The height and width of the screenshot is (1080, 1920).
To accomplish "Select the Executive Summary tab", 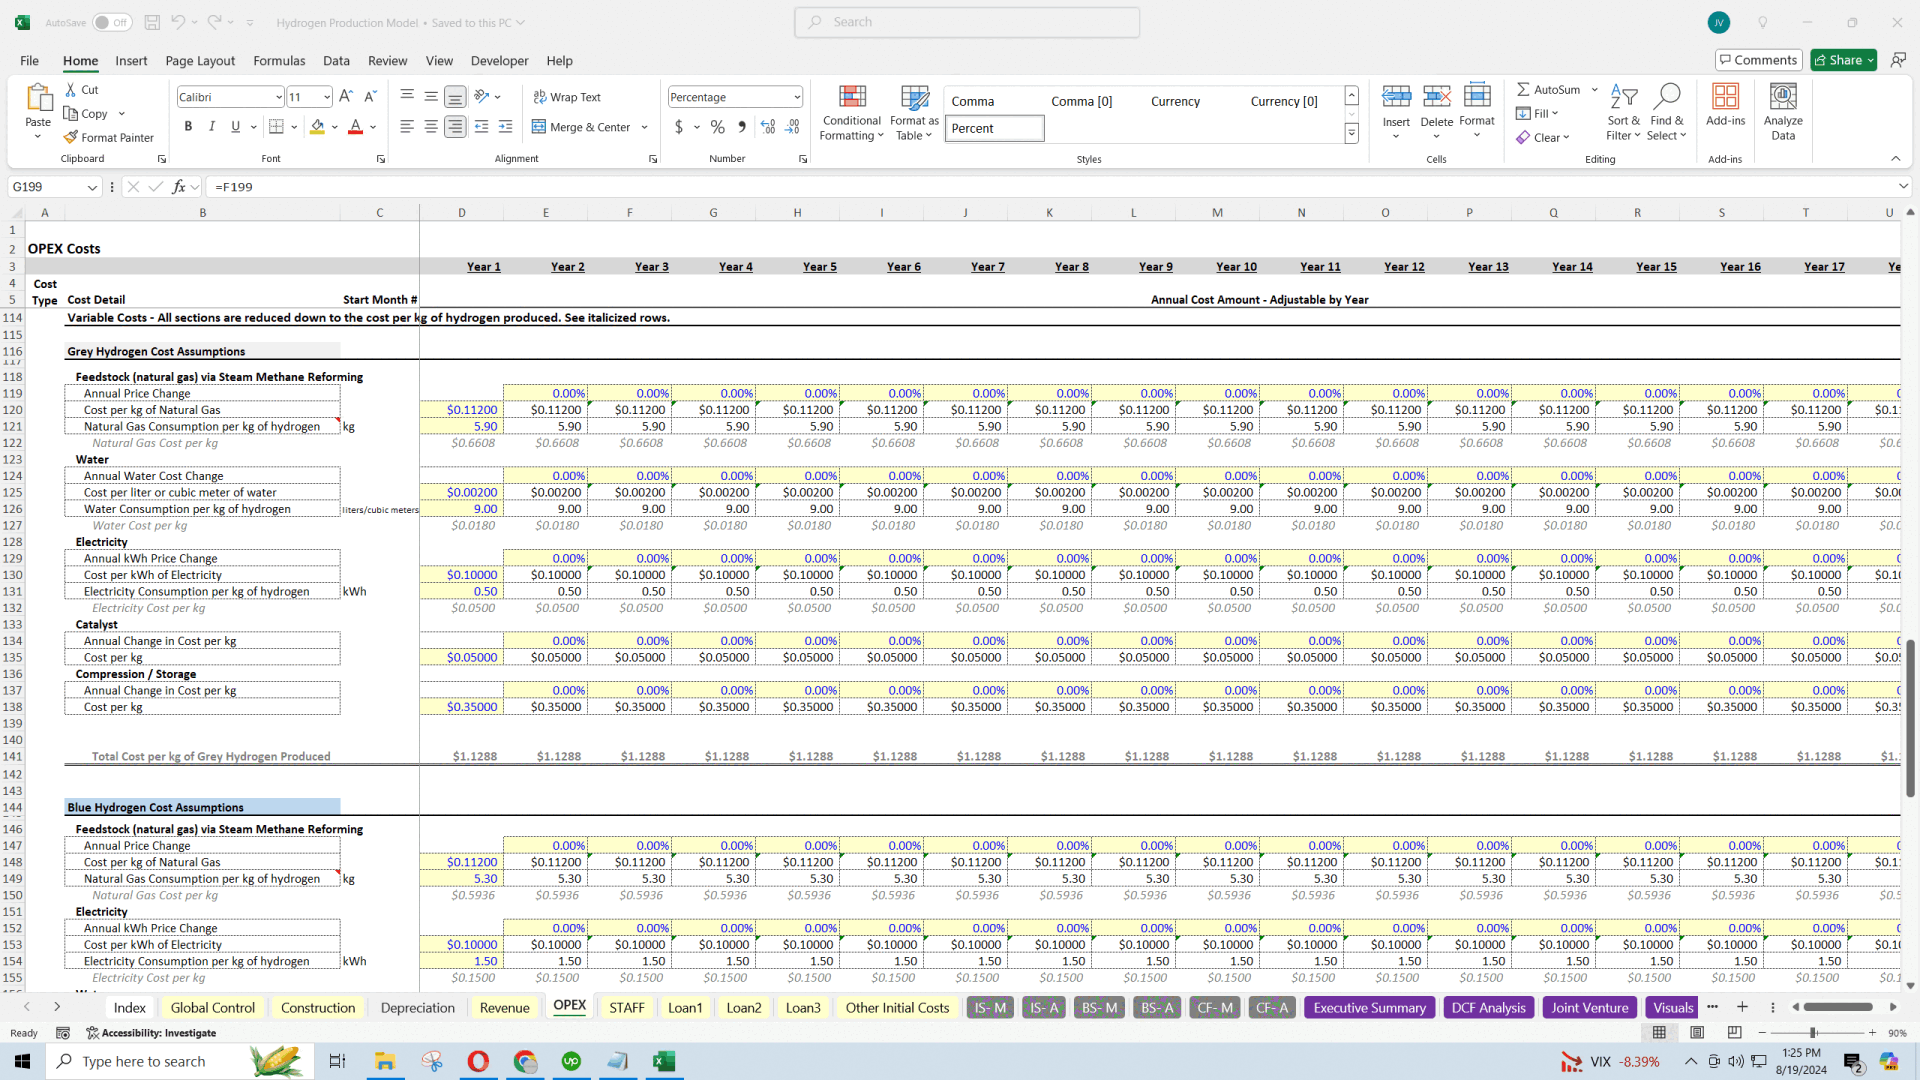I will click(1369, 1006).
